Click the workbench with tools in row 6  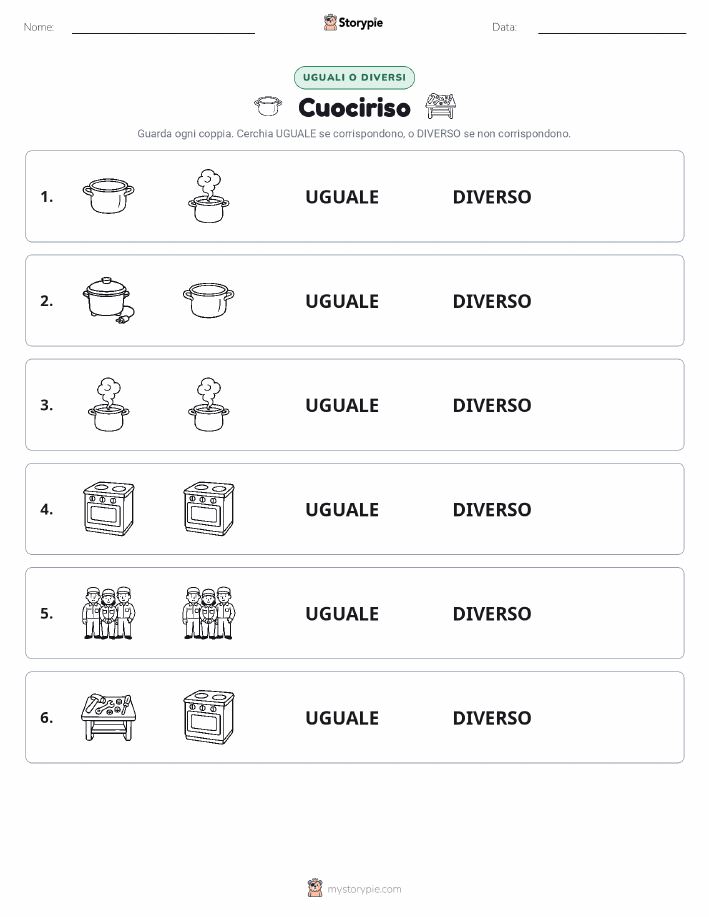click(108, 717)
